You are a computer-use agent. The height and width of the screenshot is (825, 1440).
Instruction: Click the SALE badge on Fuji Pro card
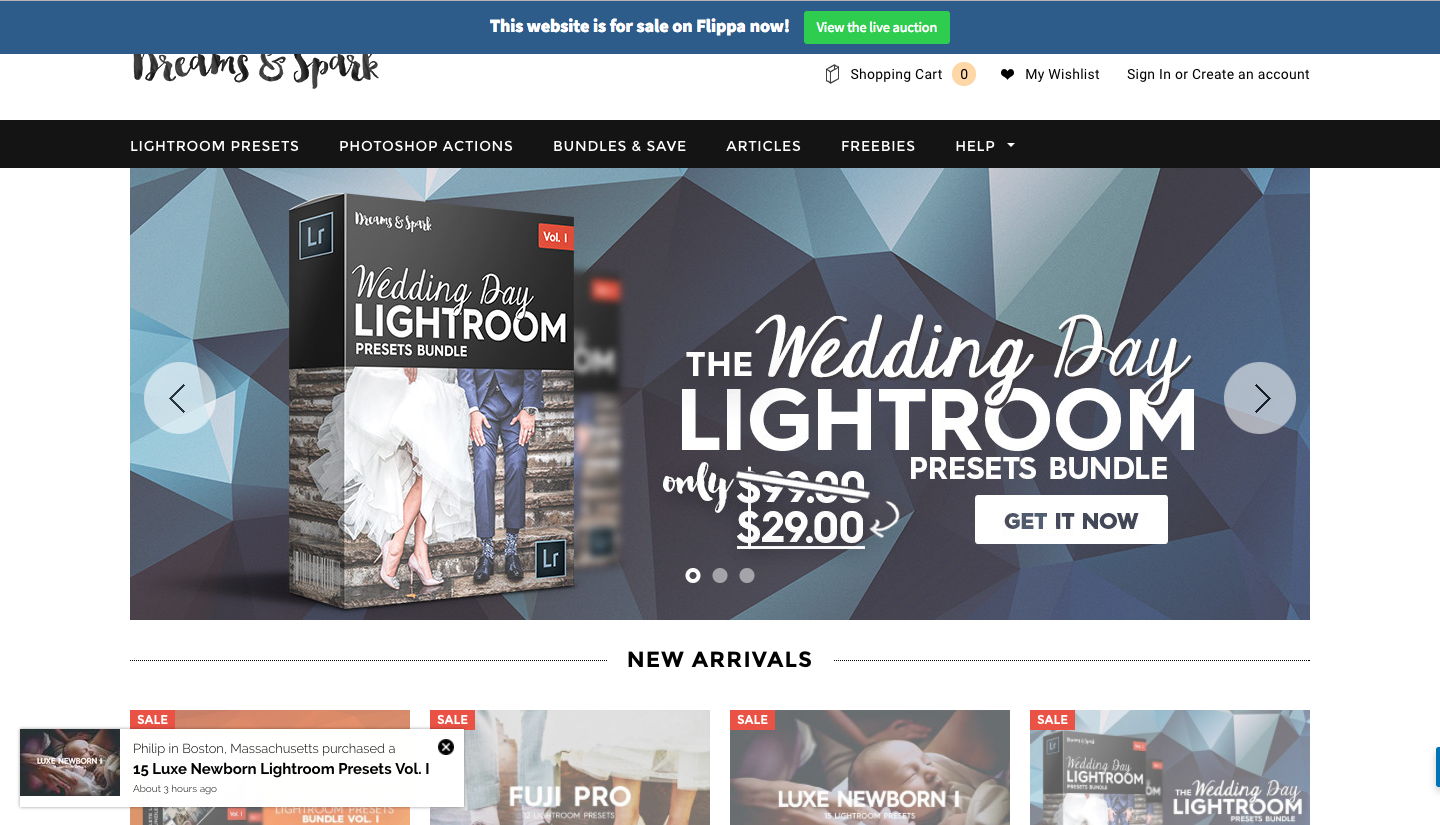[452, 719]
